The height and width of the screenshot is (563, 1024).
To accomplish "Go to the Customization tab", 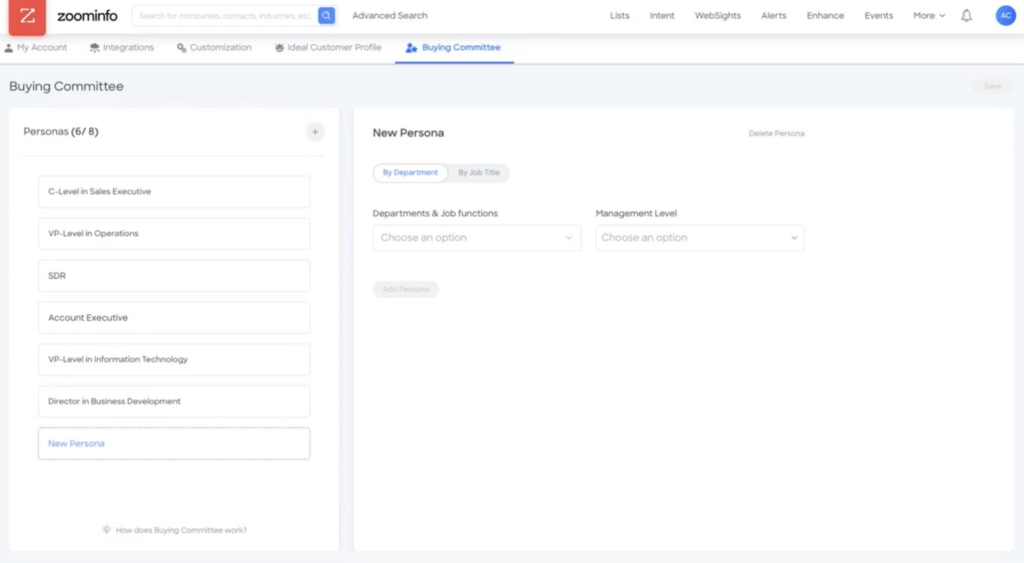I will click(214, 48).
